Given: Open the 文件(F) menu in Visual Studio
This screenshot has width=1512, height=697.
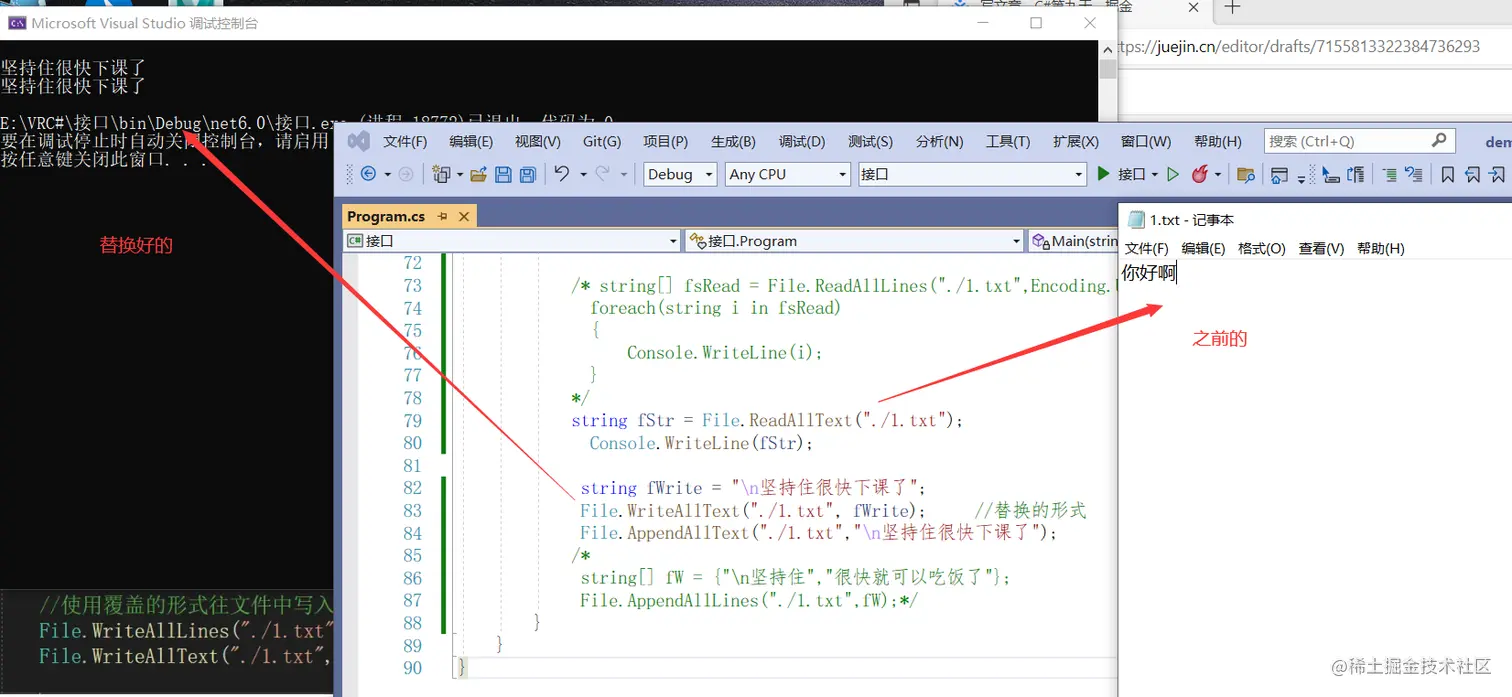Looking at the screenshot, I should point(405,142).
